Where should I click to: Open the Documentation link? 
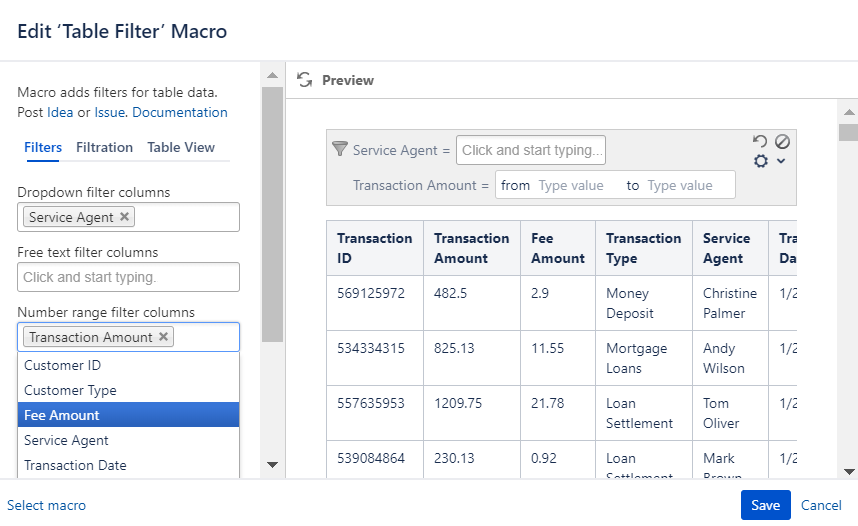(180, 112)
